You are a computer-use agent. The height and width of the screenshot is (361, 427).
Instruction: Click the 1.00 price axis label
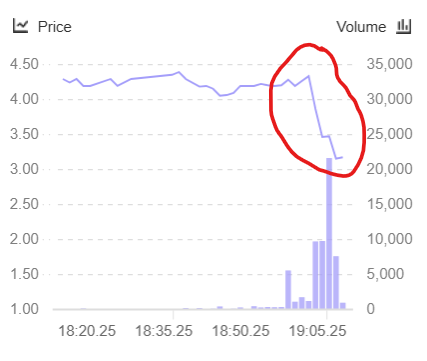[24, 309]
